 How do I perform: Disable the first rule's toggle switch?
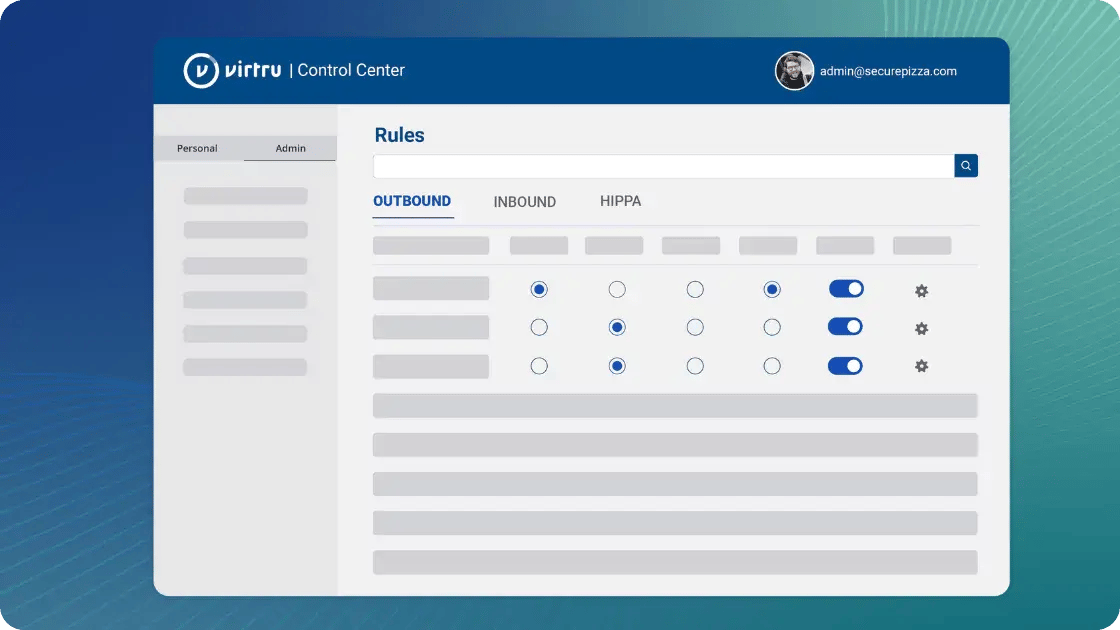[846, 289]
